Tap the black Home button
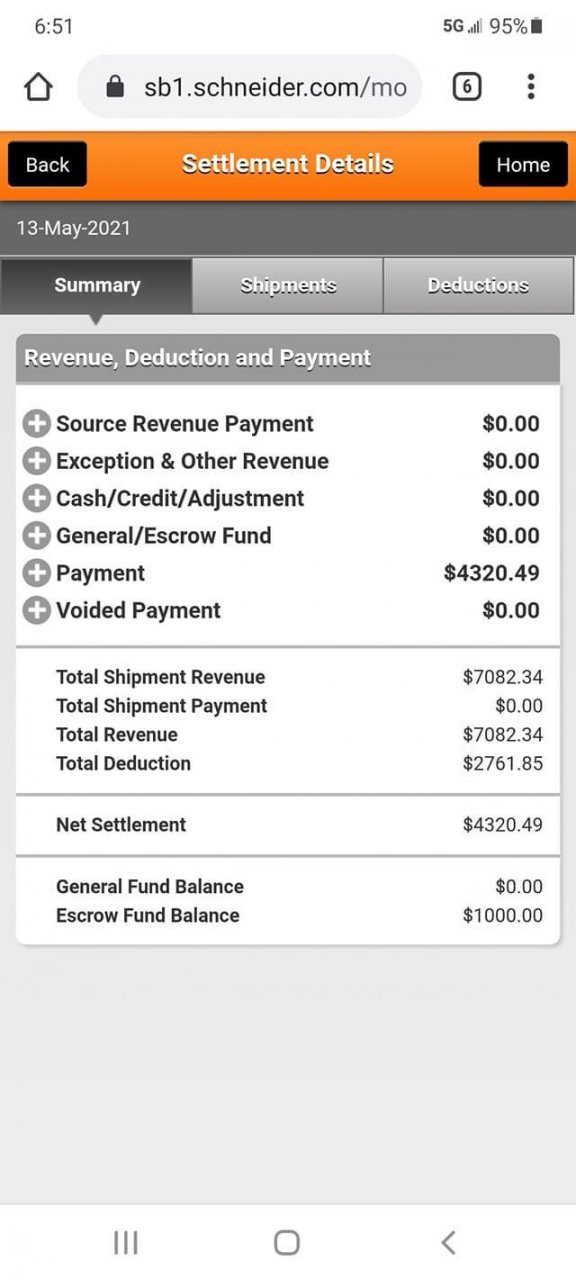This screenshot has height=1280, width=576. 523,165
